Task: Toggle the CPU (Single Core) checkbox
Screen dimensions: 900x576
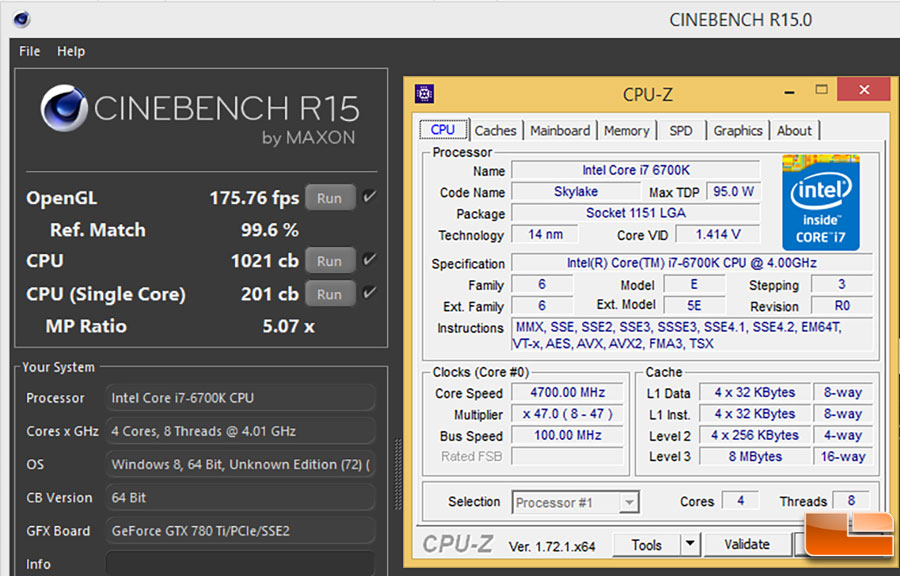Action: 369,293
